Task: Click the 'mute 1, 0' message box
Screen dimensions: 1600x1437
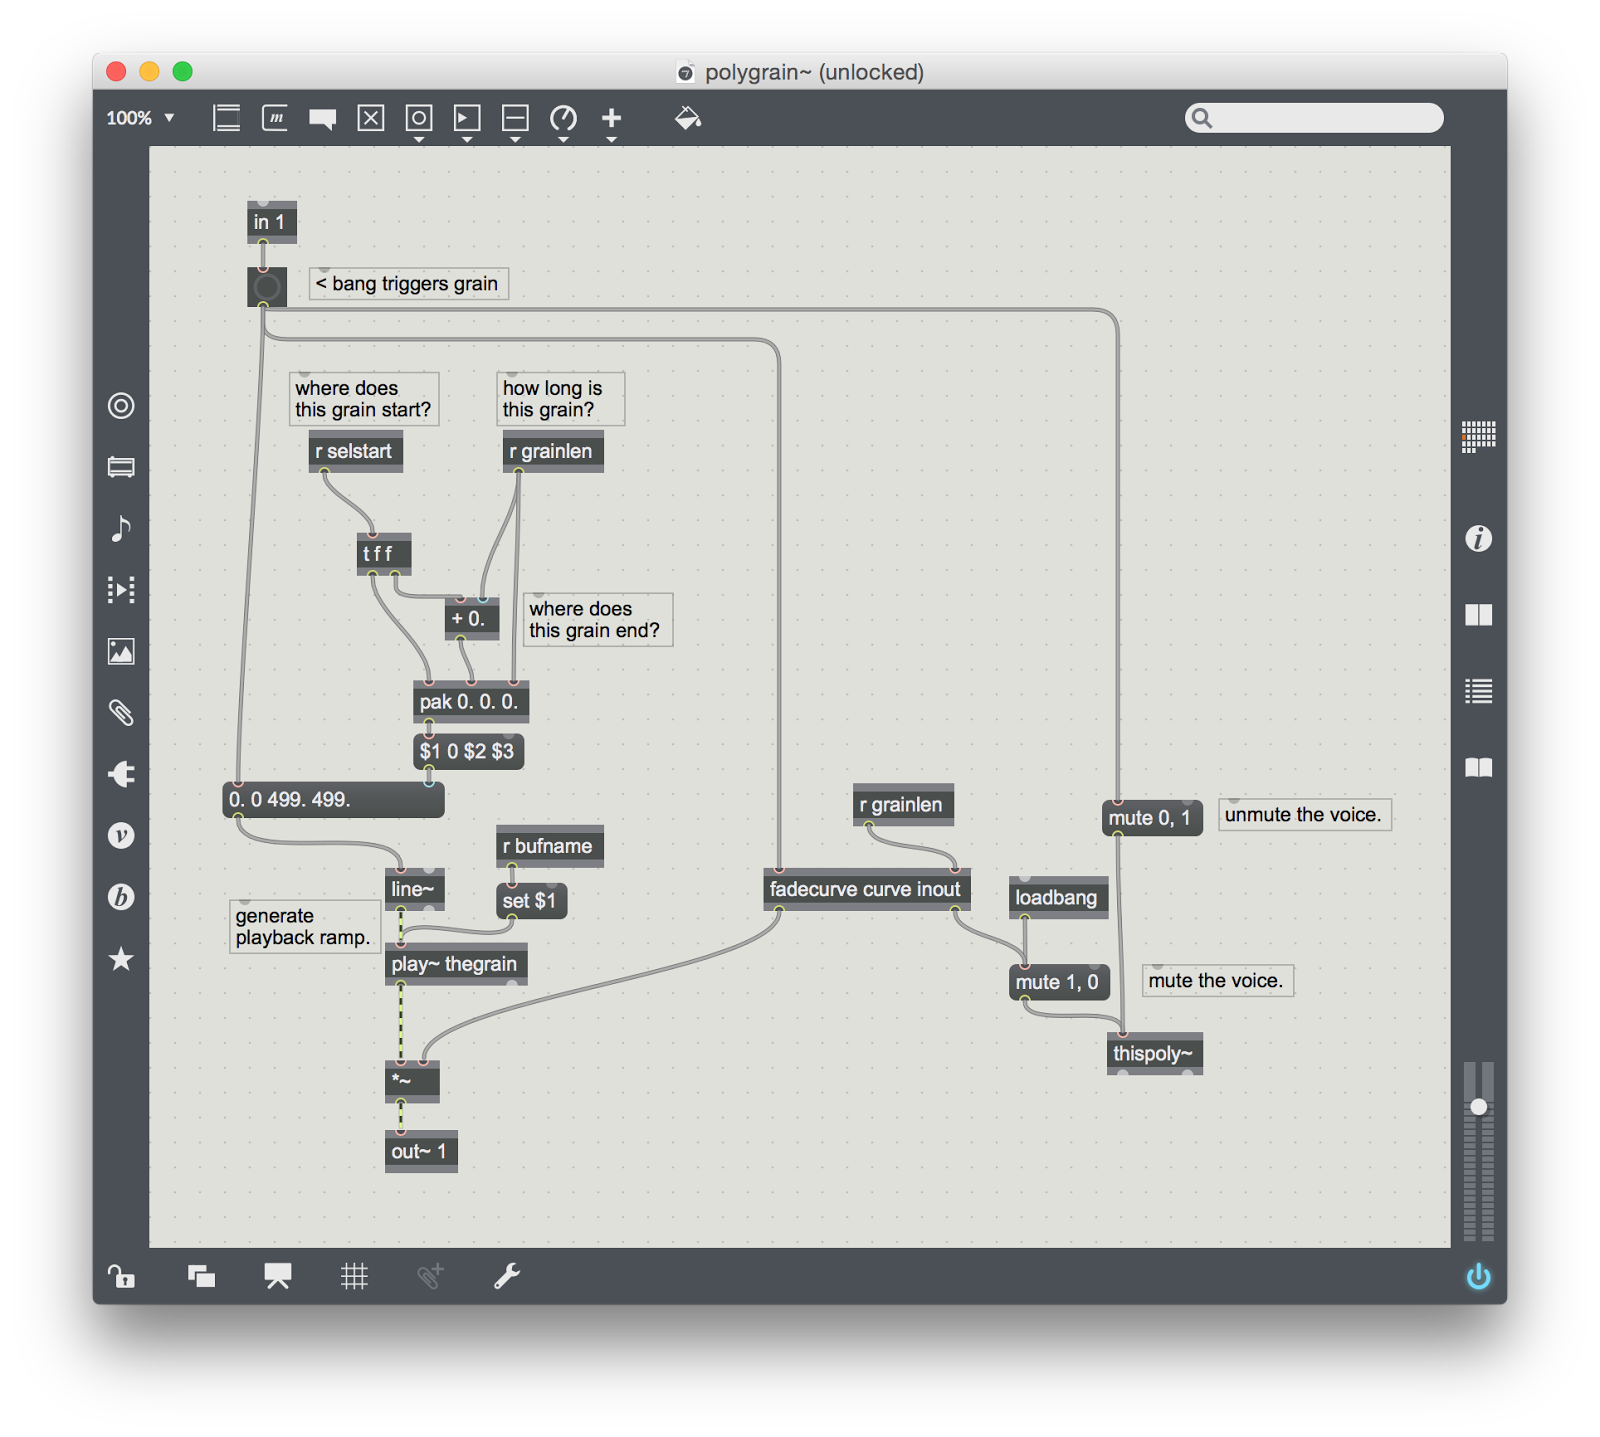Action: (x=1059, y=982)
